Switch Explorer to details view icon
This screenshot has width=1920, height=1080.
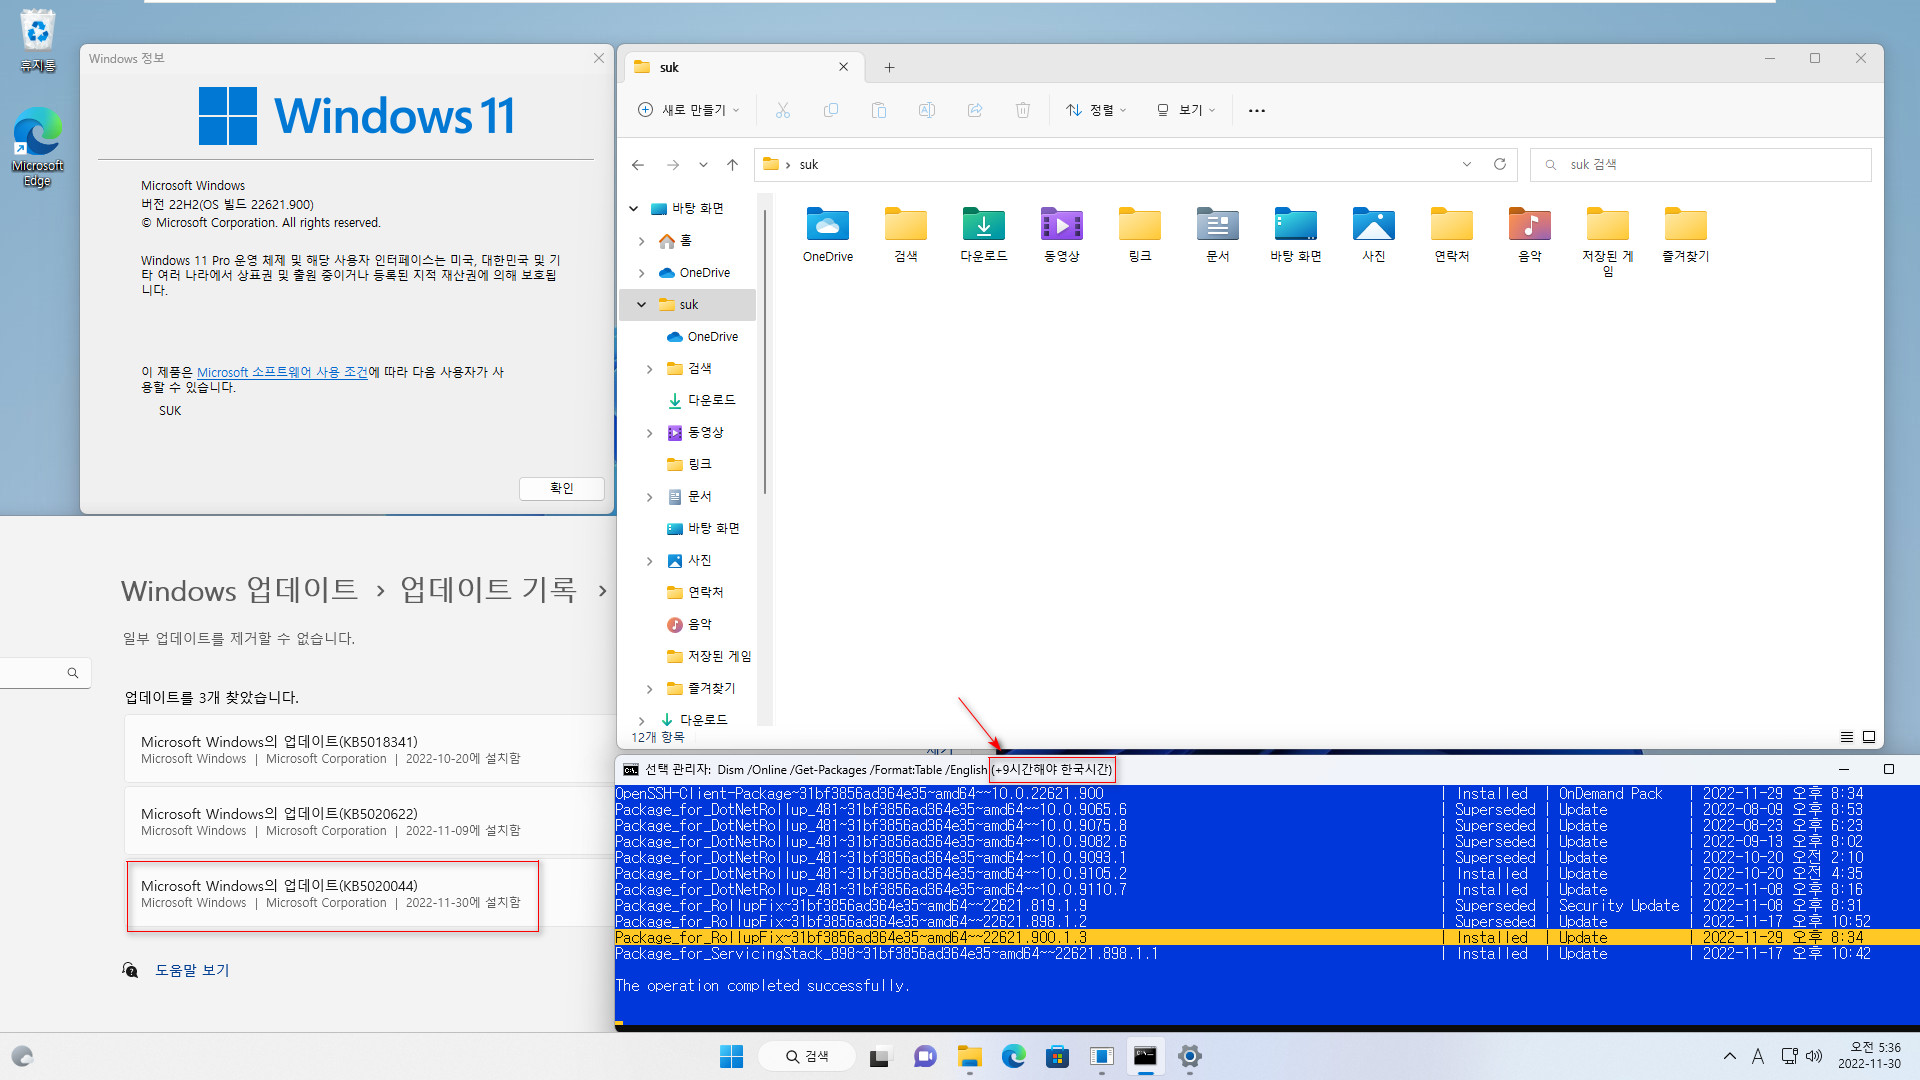[1846, 737]
